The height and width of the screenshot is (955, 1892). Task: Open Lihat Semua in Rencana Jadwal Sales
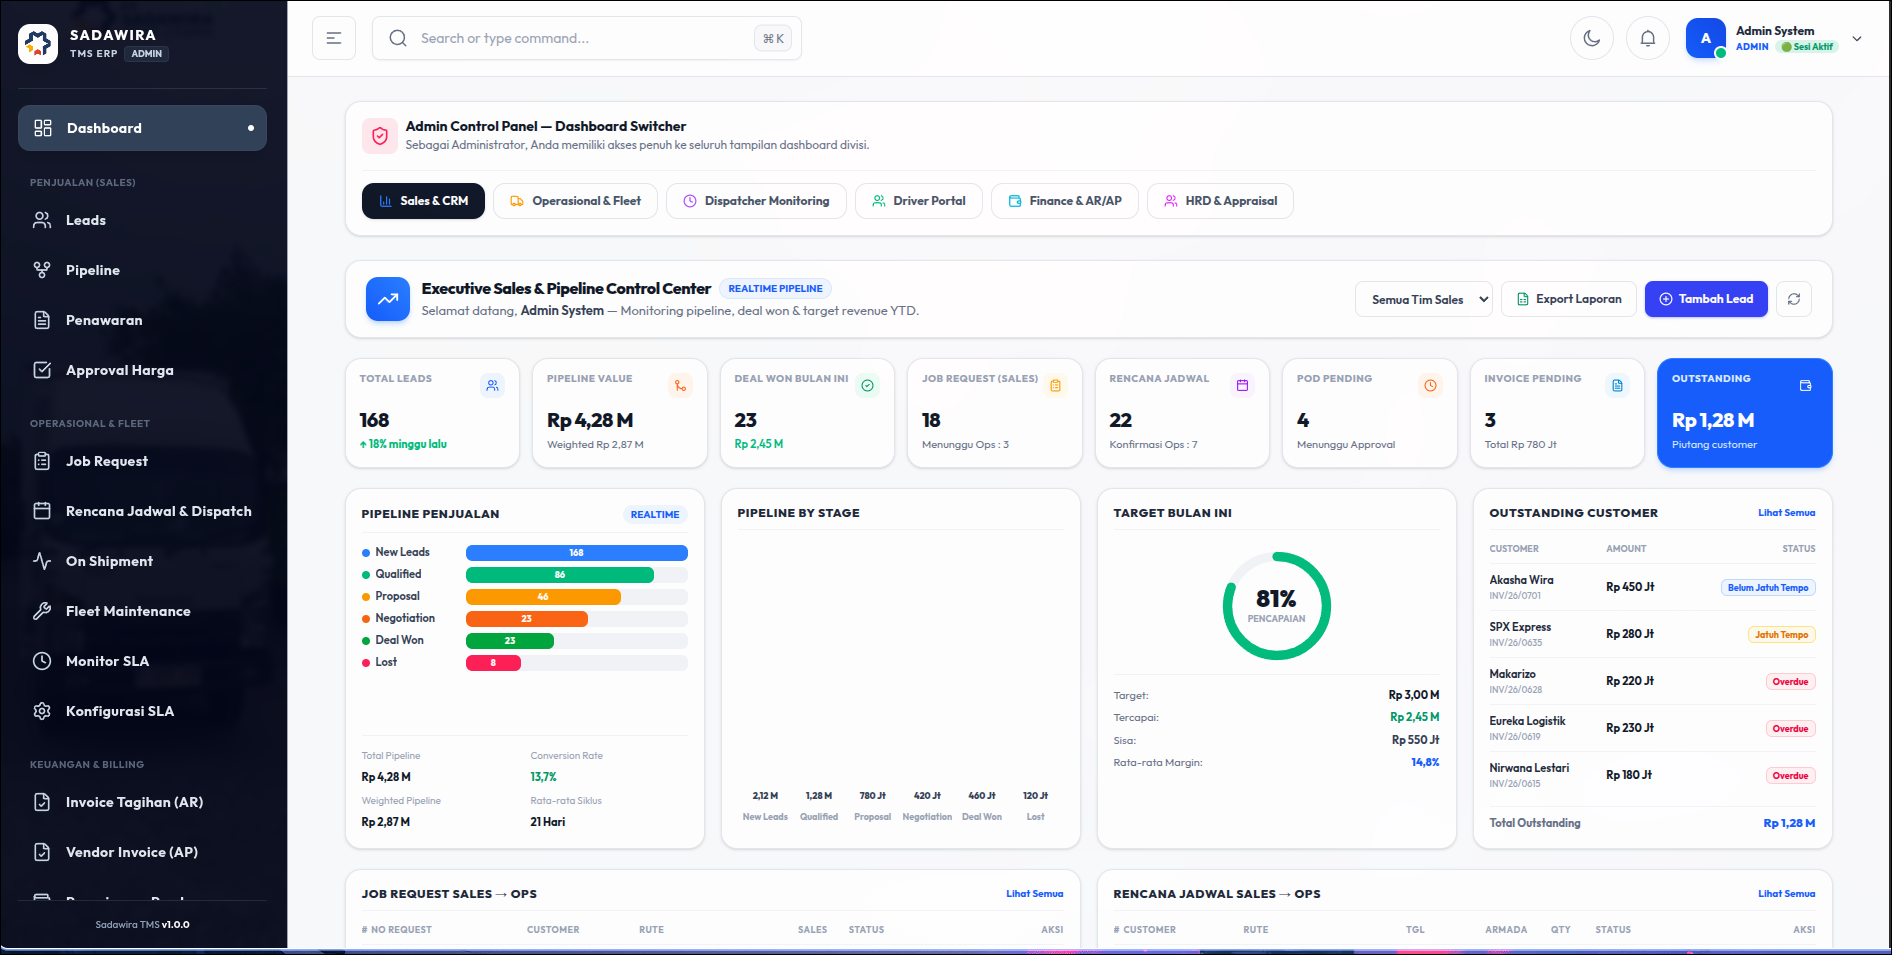coord(1786,894)
